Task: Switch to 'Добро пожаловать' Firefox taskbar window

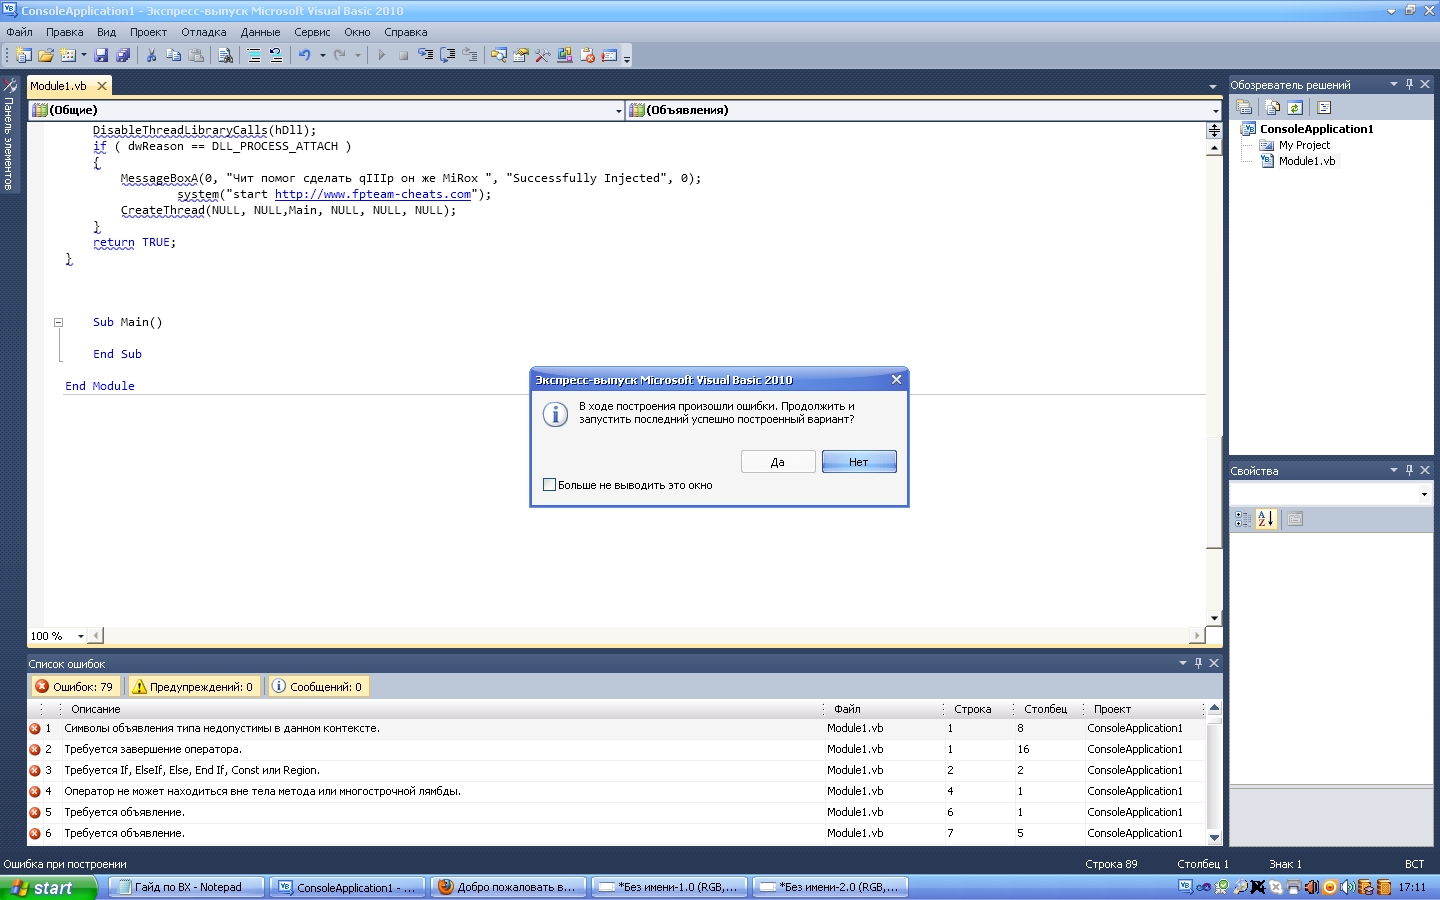Action: [x=509, y=887]
